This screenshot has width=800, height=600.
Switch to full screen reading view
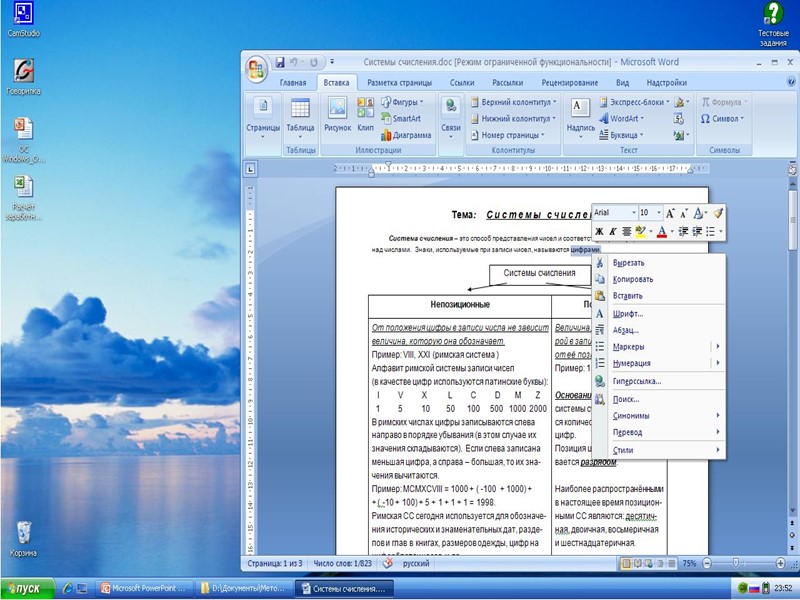click(637, 563)
